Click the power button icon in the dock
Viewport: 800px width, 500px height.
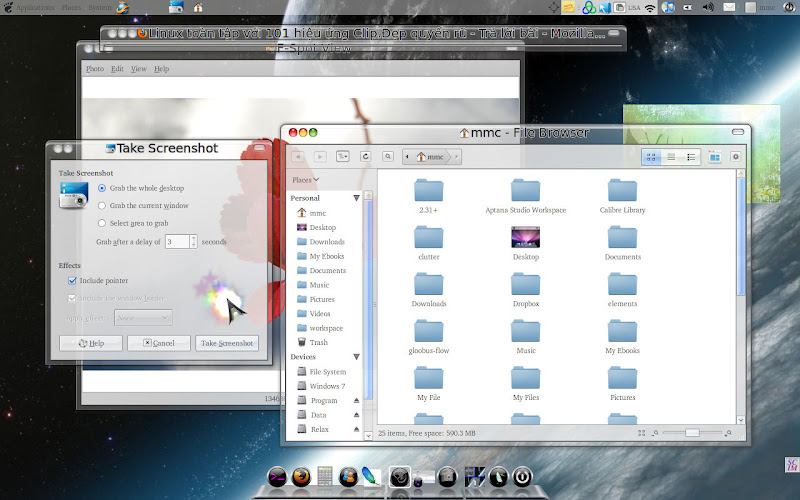coord(522,477)
